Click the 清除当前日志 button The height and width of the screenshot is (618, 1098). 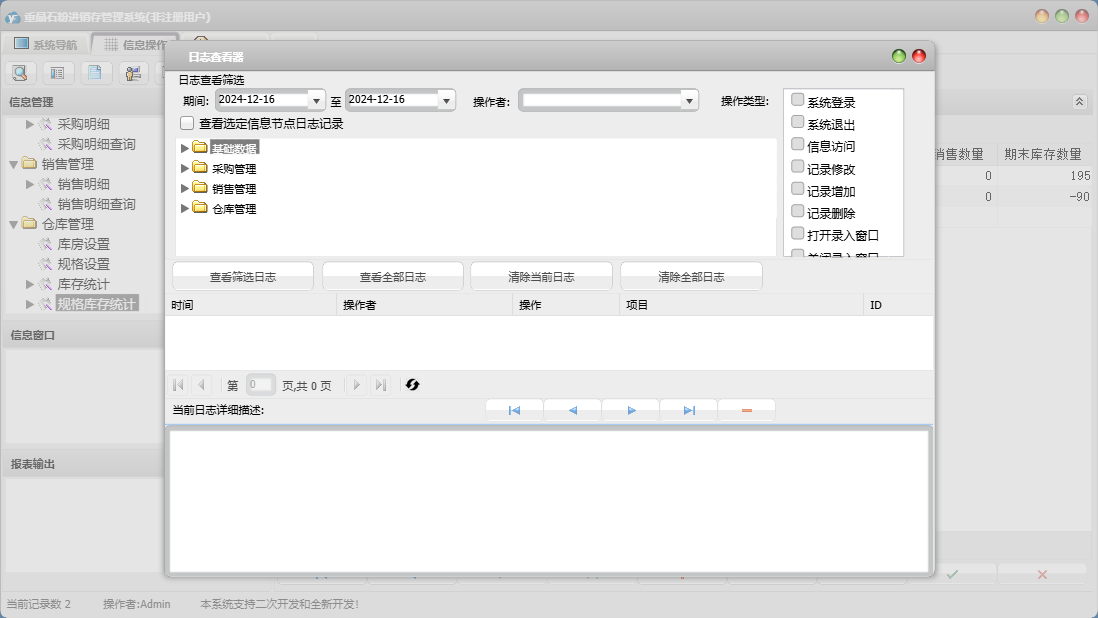(x=541, y=276)
